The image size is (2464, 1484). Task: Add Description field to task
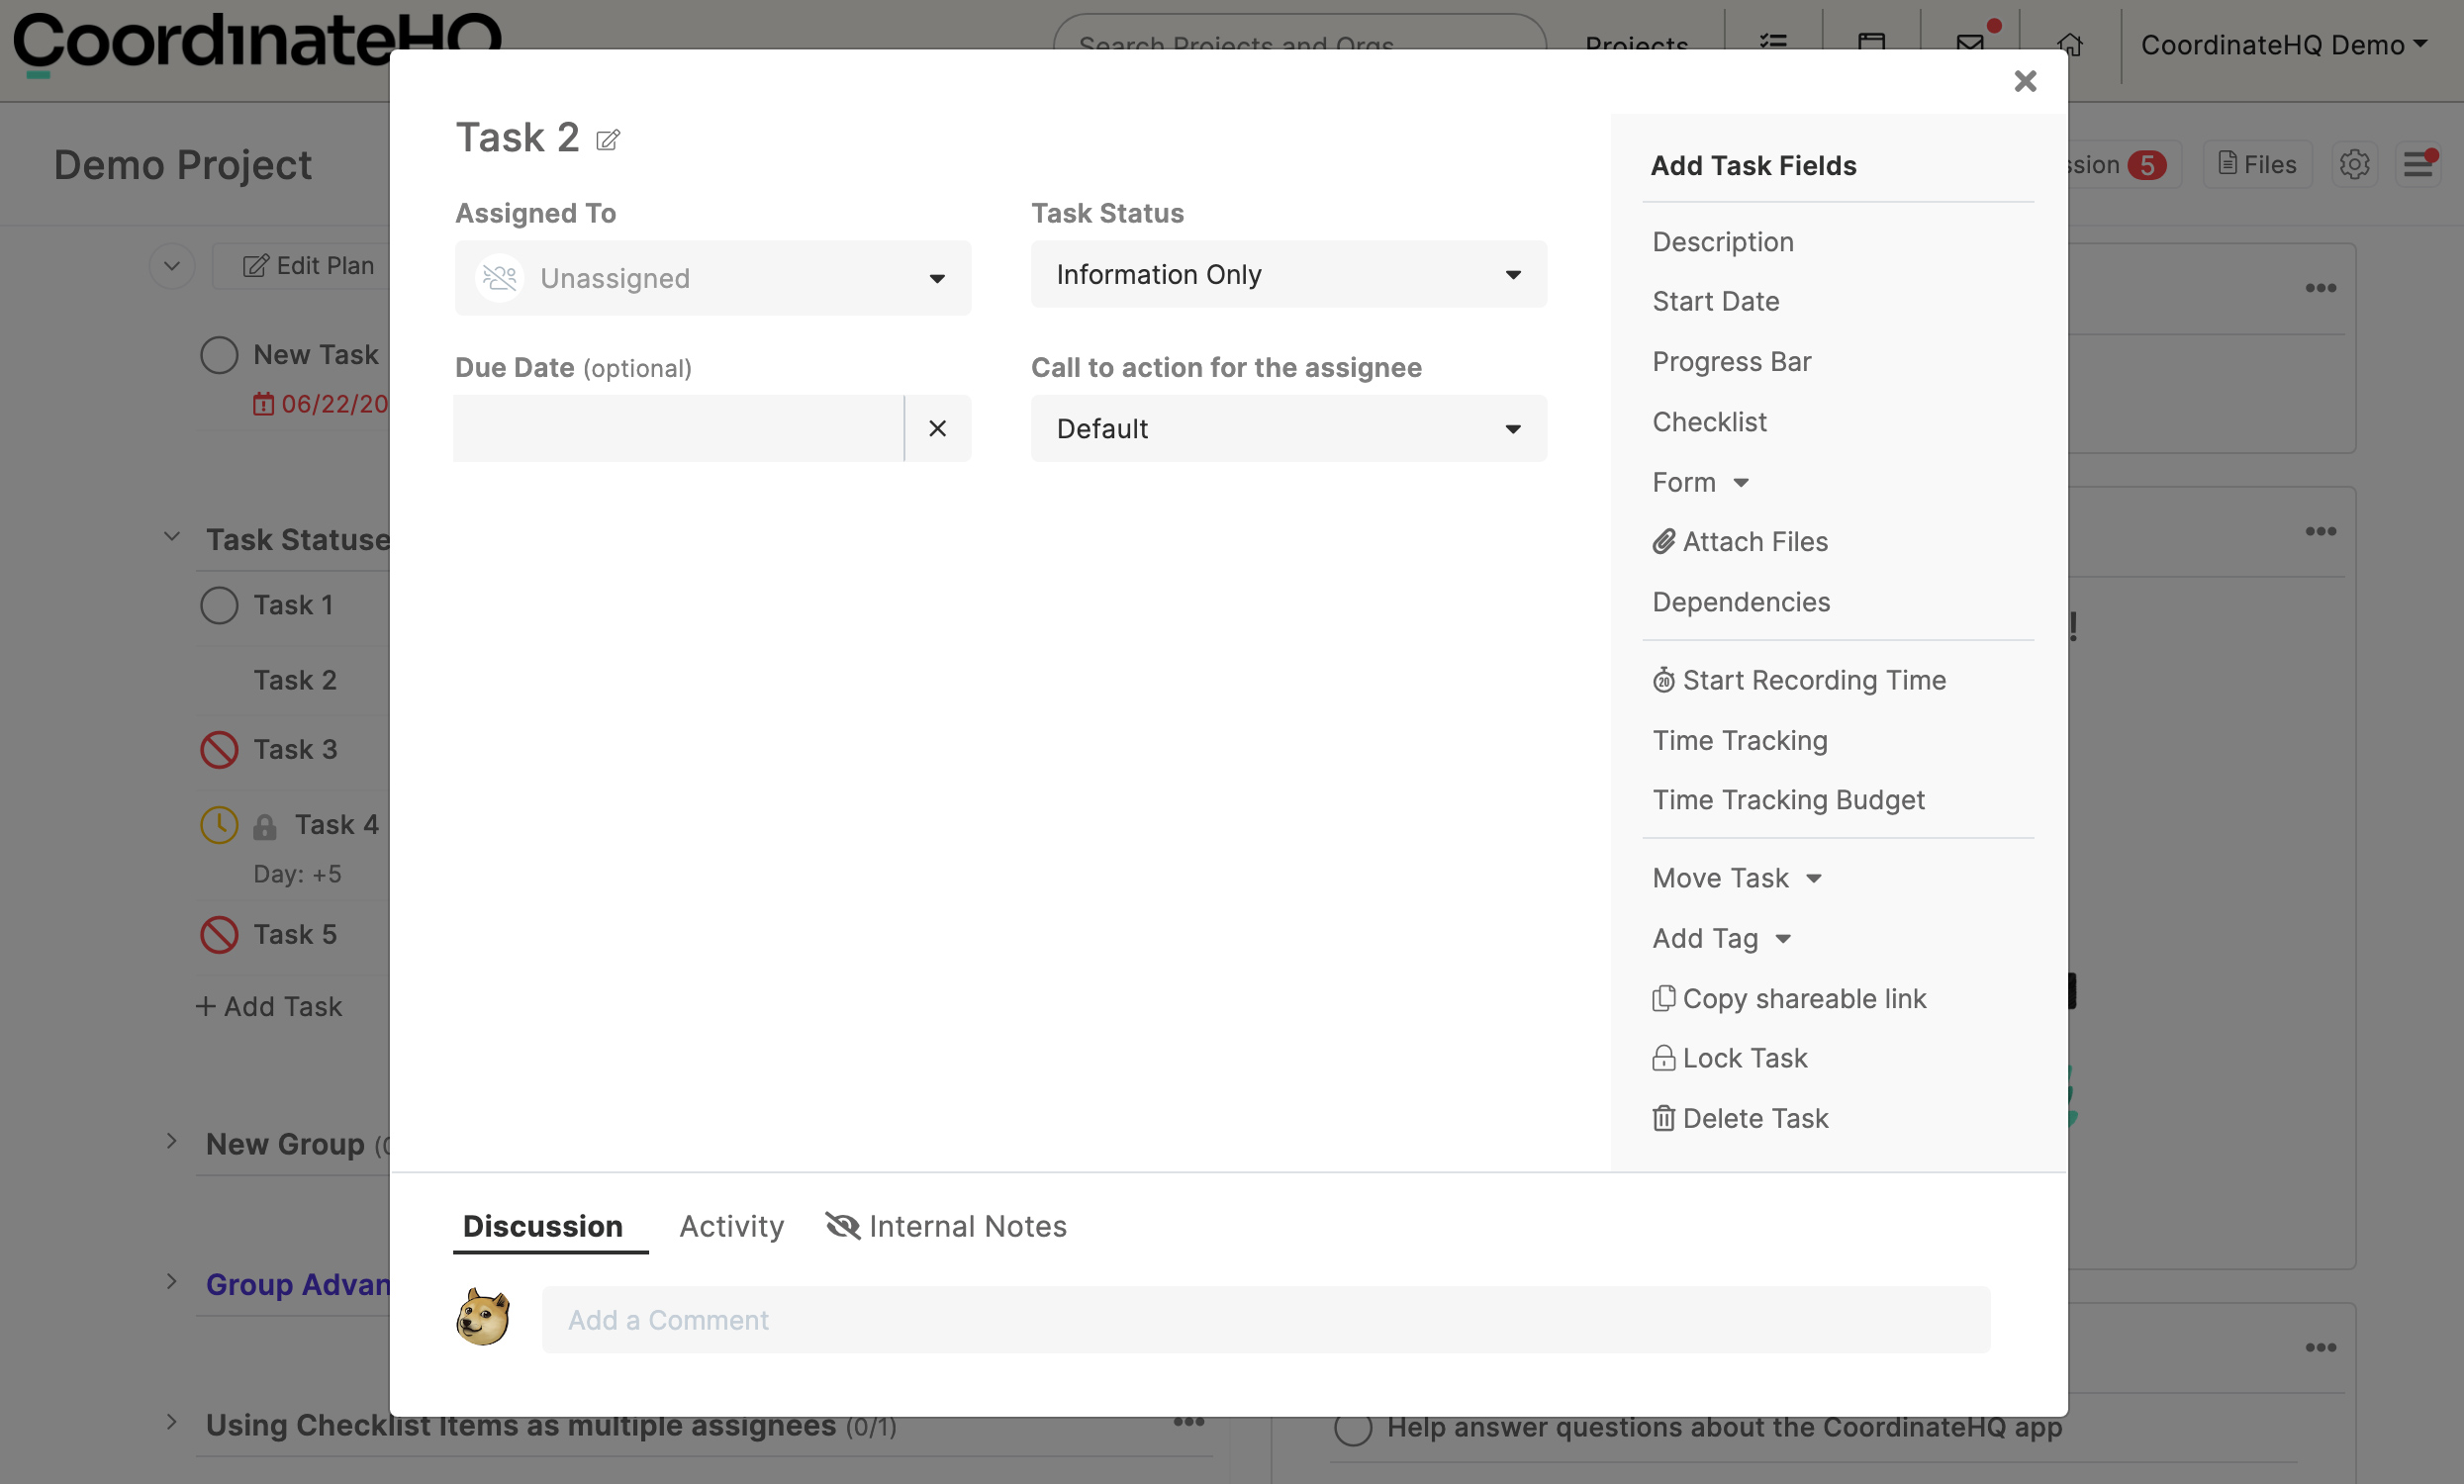tap(1723, 242)
